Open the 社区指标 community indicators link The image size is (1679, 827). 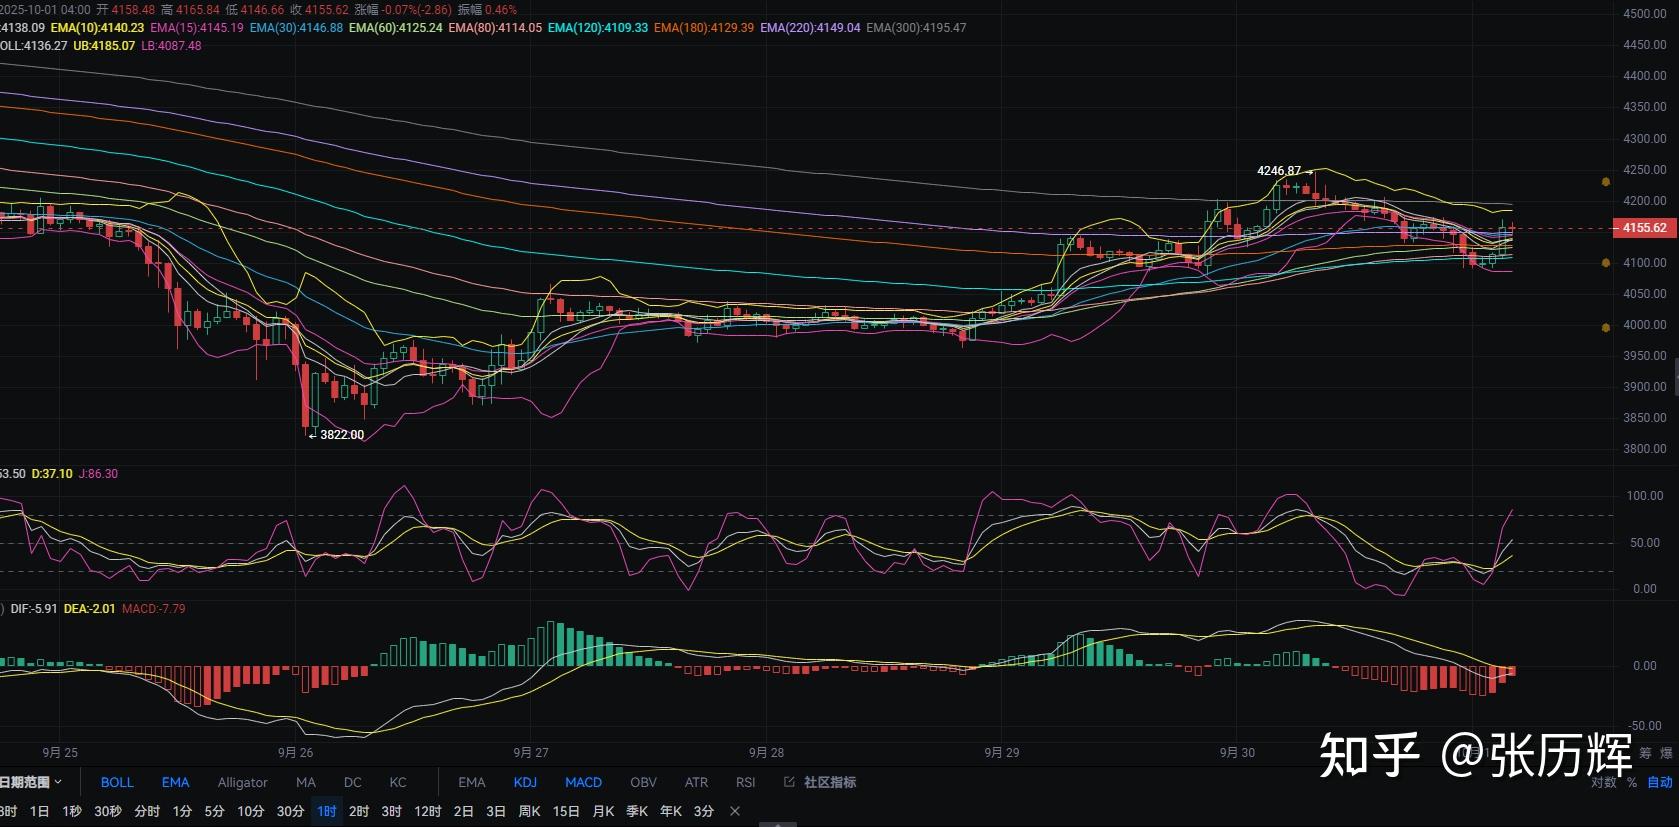[x=820, y=782]
